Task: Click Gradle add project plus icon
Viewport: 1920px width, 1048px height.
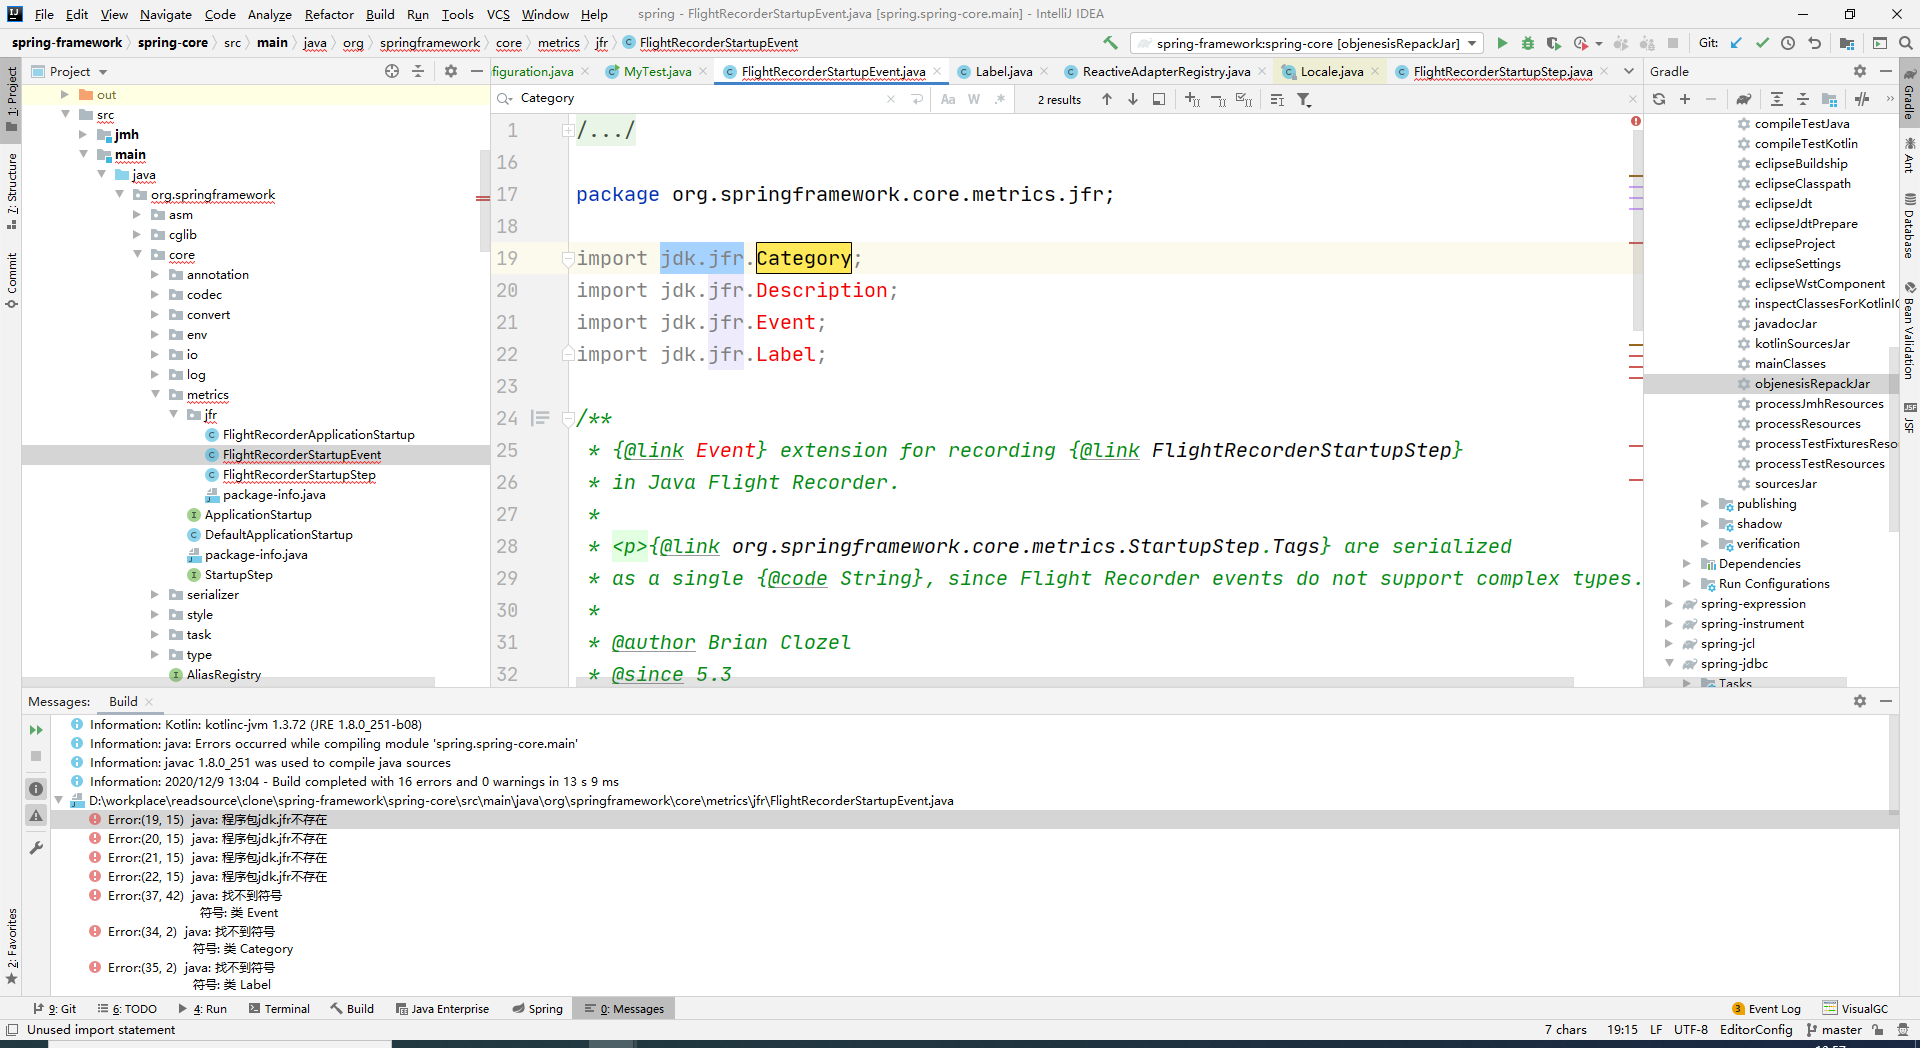Action: (1685, 99)
